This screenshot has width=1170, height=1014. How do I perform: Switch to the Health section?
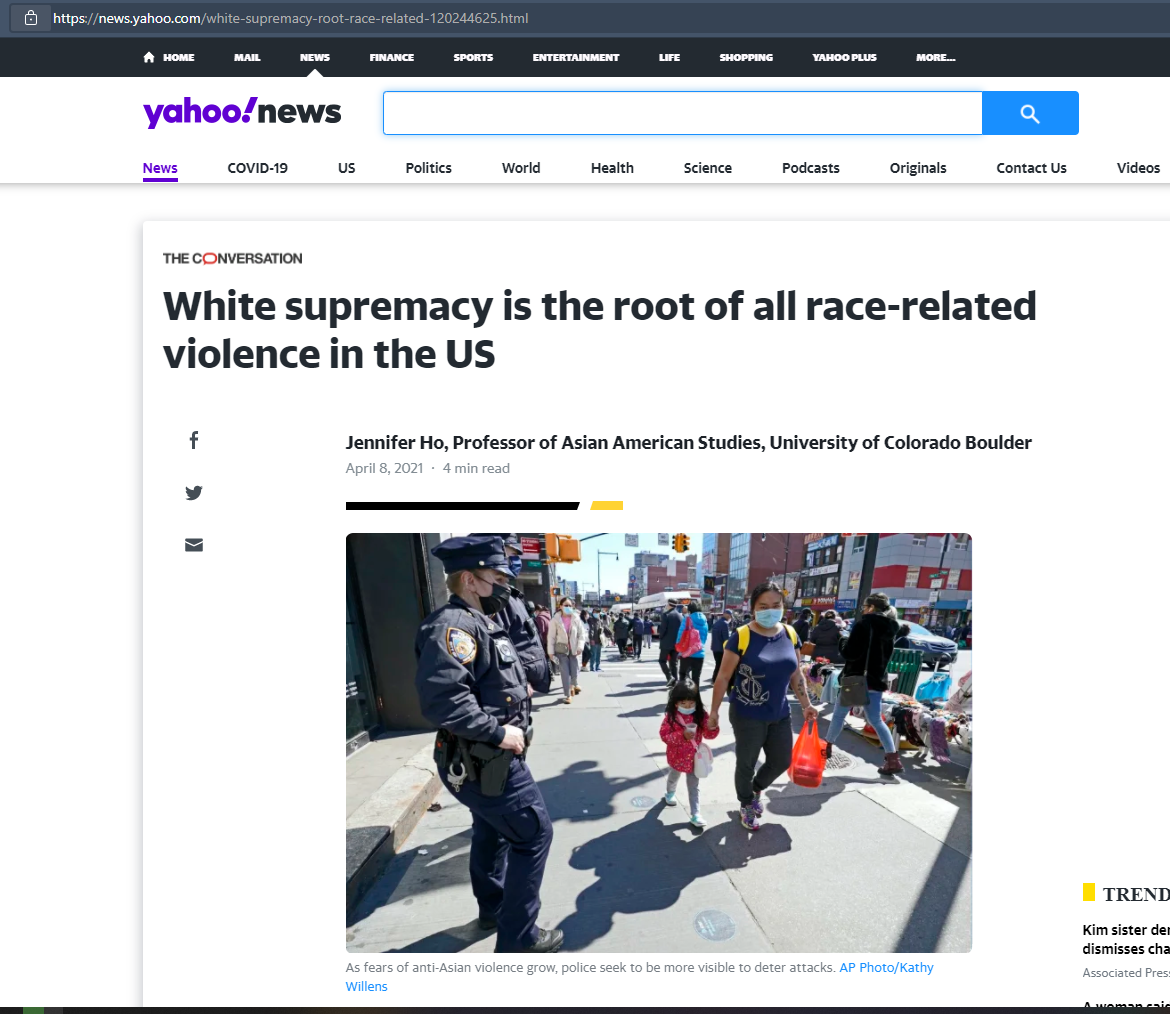(612, 168)
